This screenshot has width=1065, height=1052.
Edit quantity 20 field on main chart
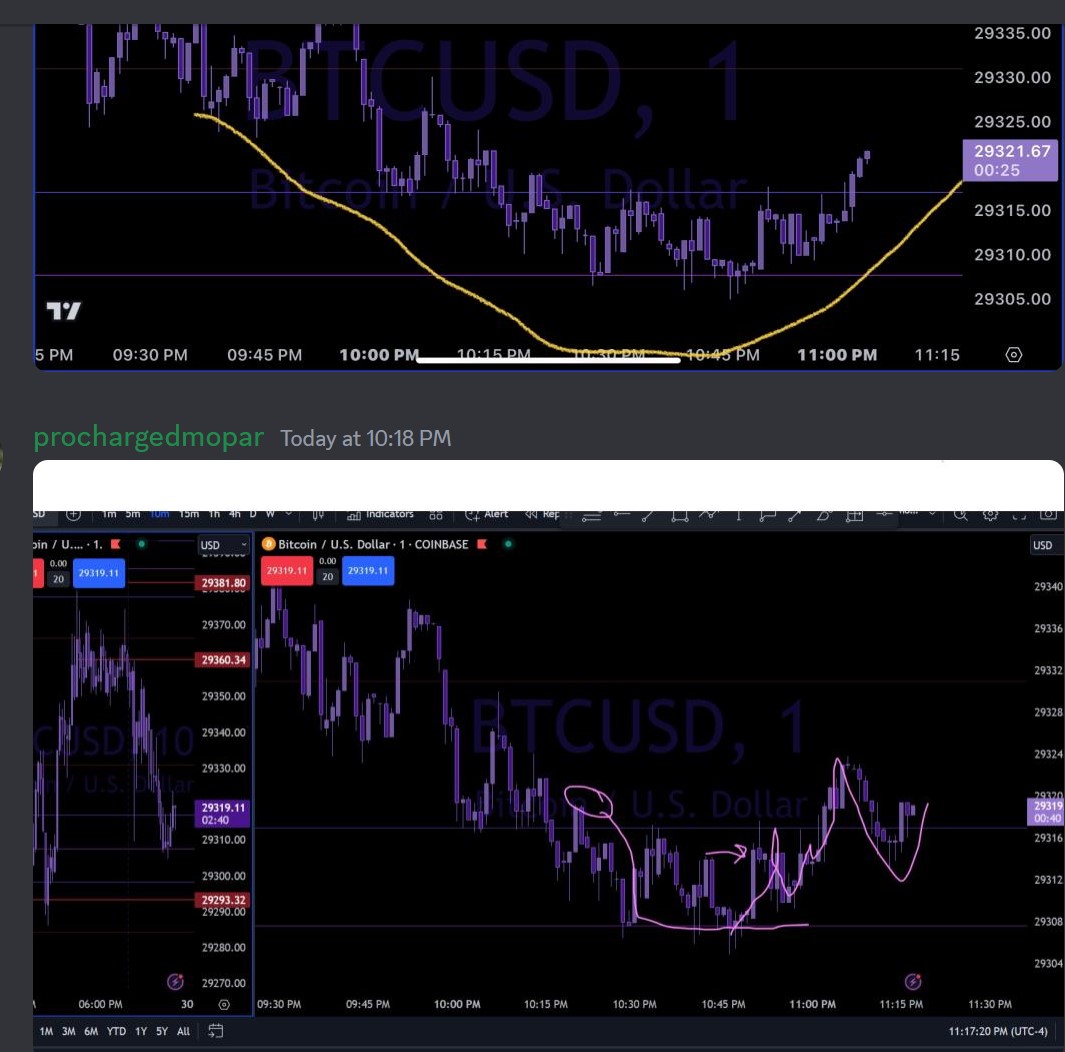328,577
